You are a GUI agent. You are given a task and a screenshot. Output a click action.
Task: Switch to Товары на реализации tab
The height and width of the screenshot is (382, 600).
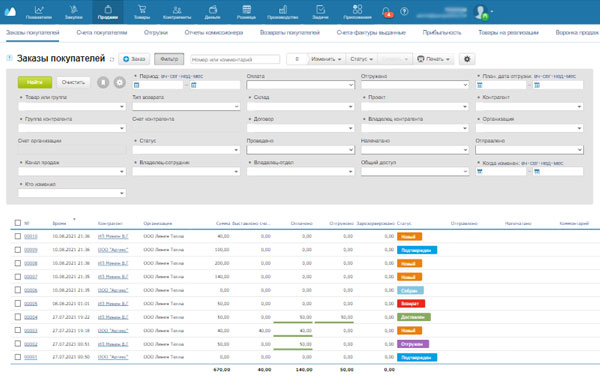tap(509, 33)
